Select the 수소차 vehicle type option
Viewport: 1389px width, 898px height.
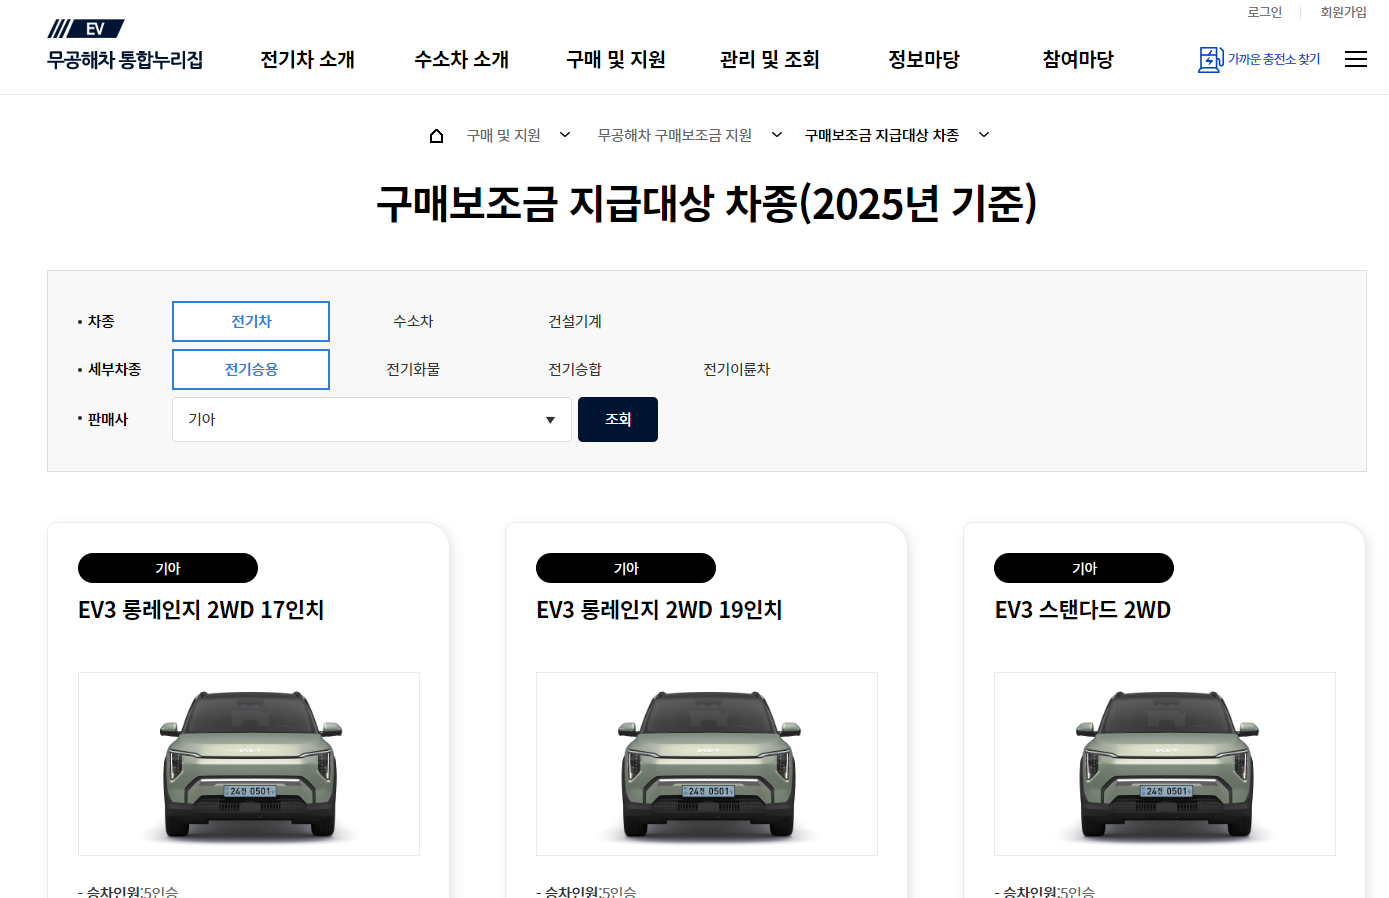point(413,321)
